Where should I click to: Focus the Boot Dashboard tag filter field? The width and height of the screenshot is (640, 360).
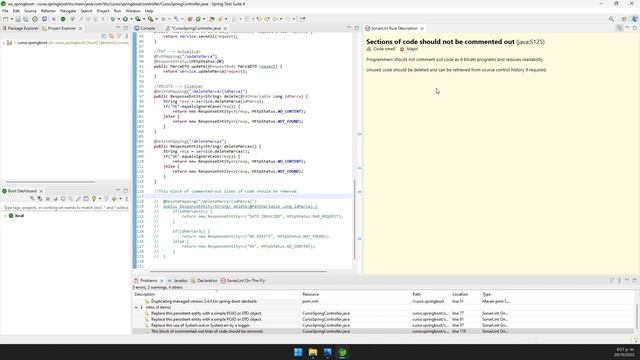tap(66, 208)
